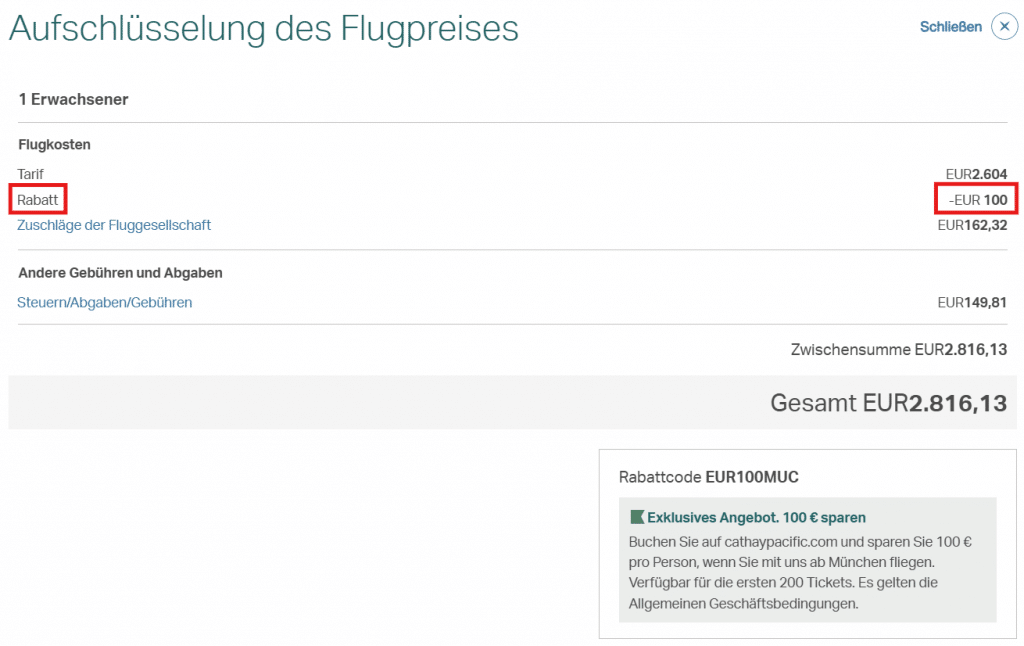The height and width of the screenshot is (646, 1024).
Task: Click the Flugkosten section heading
Action: [54, 145]
